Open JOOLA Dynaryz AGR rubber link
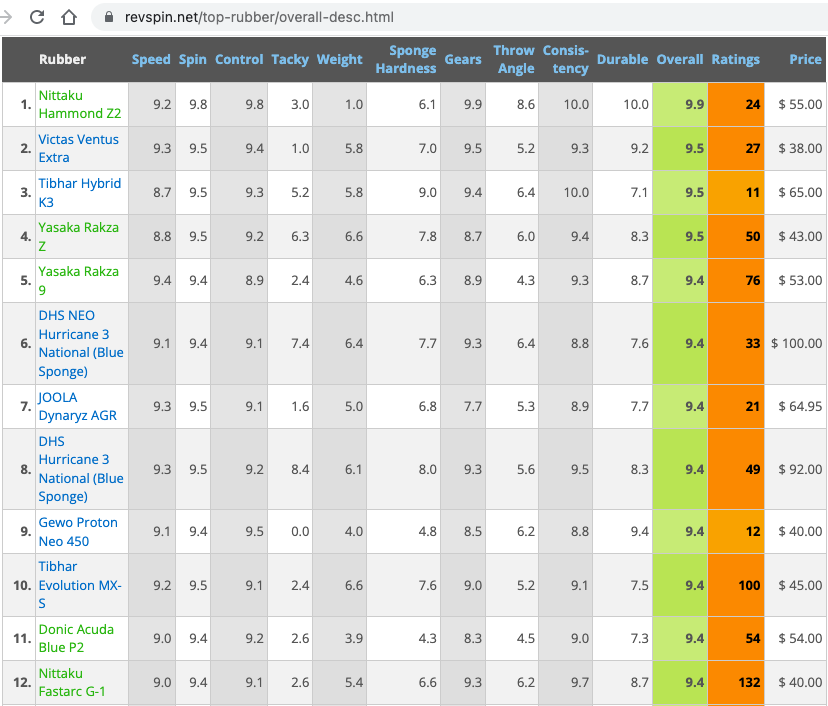This screenshot has height=706, width=828. [78, 406]
